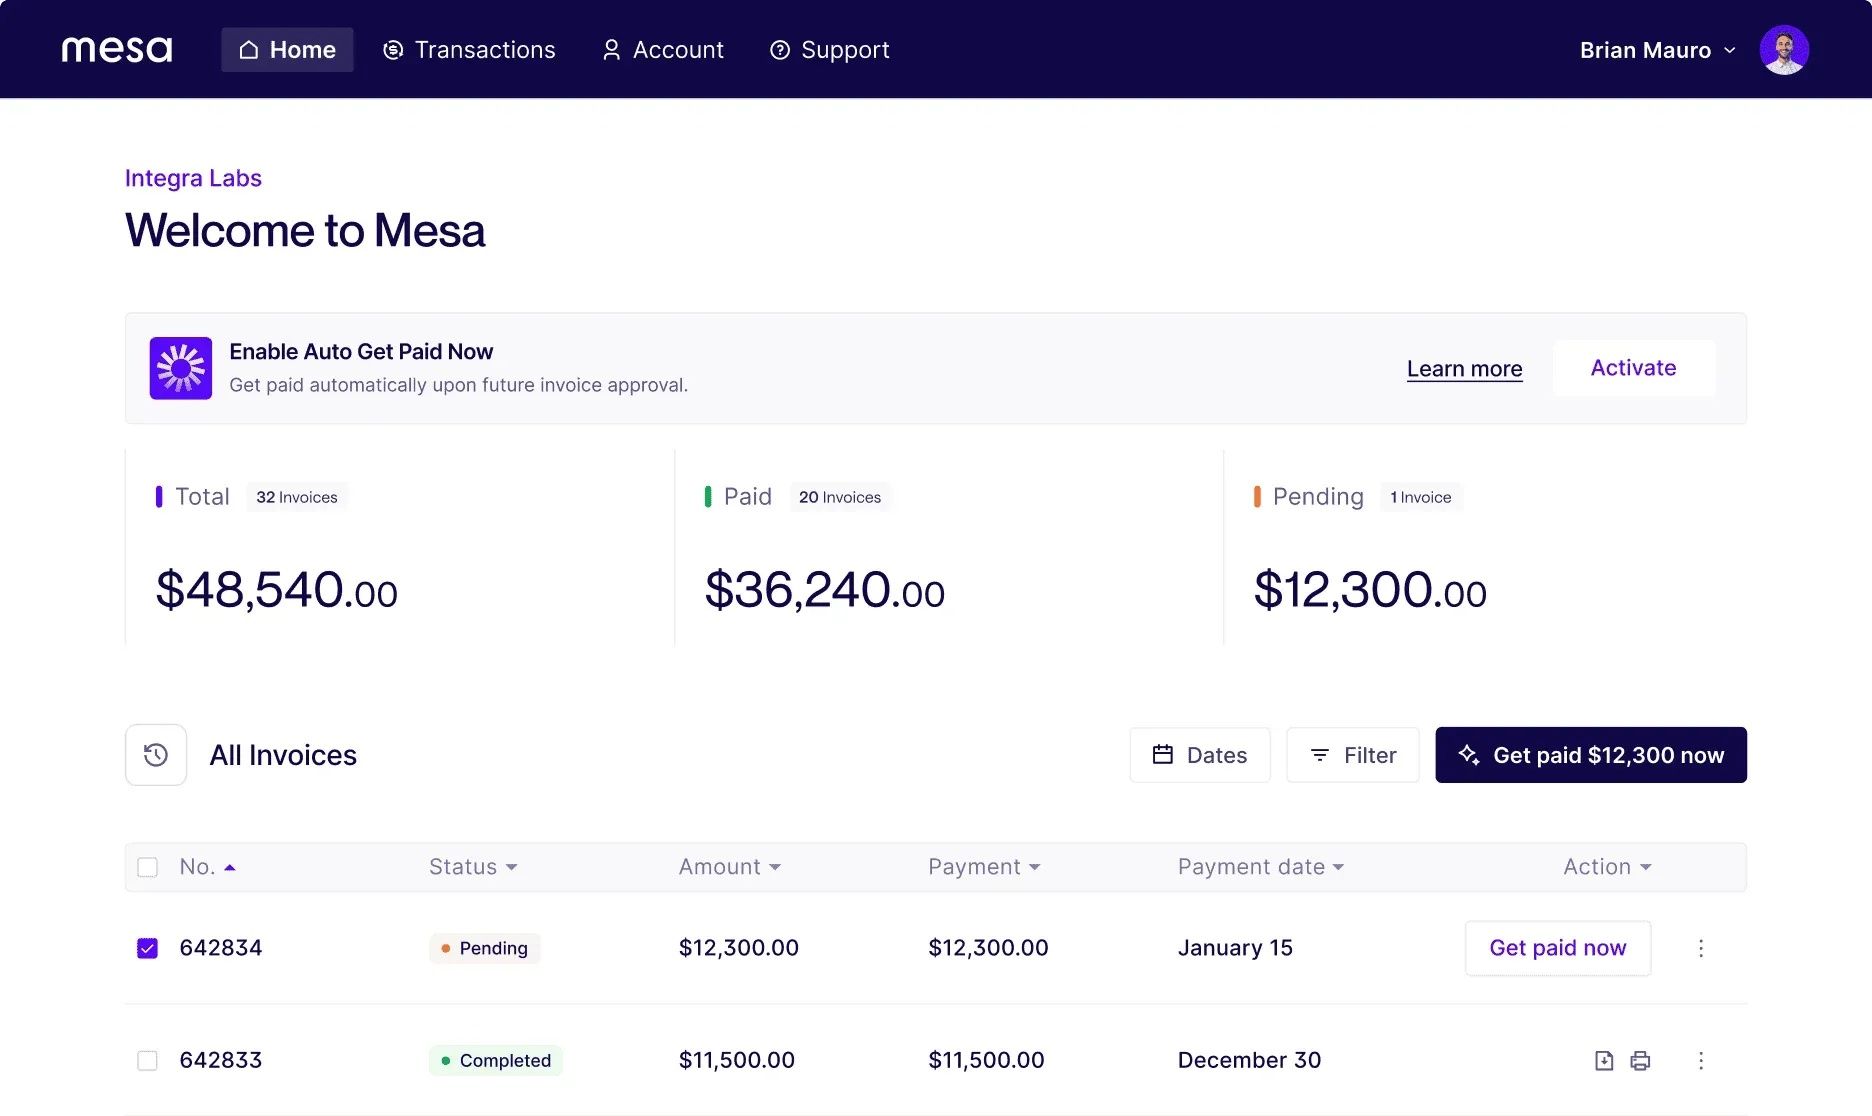The width and height of the screenshot is (1872, 1116).
Task: Open the Status column sort dropdown
Action: 472,867
